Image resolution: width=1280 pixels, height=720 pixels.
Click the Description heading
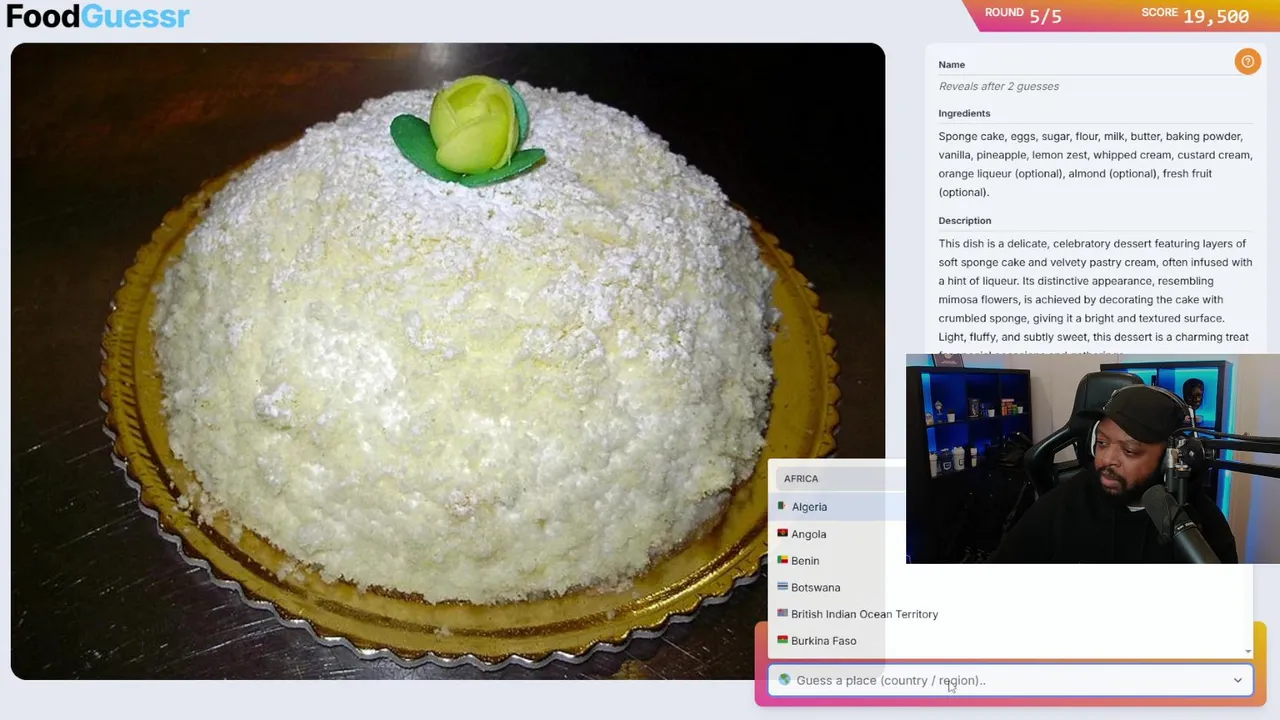965,221
